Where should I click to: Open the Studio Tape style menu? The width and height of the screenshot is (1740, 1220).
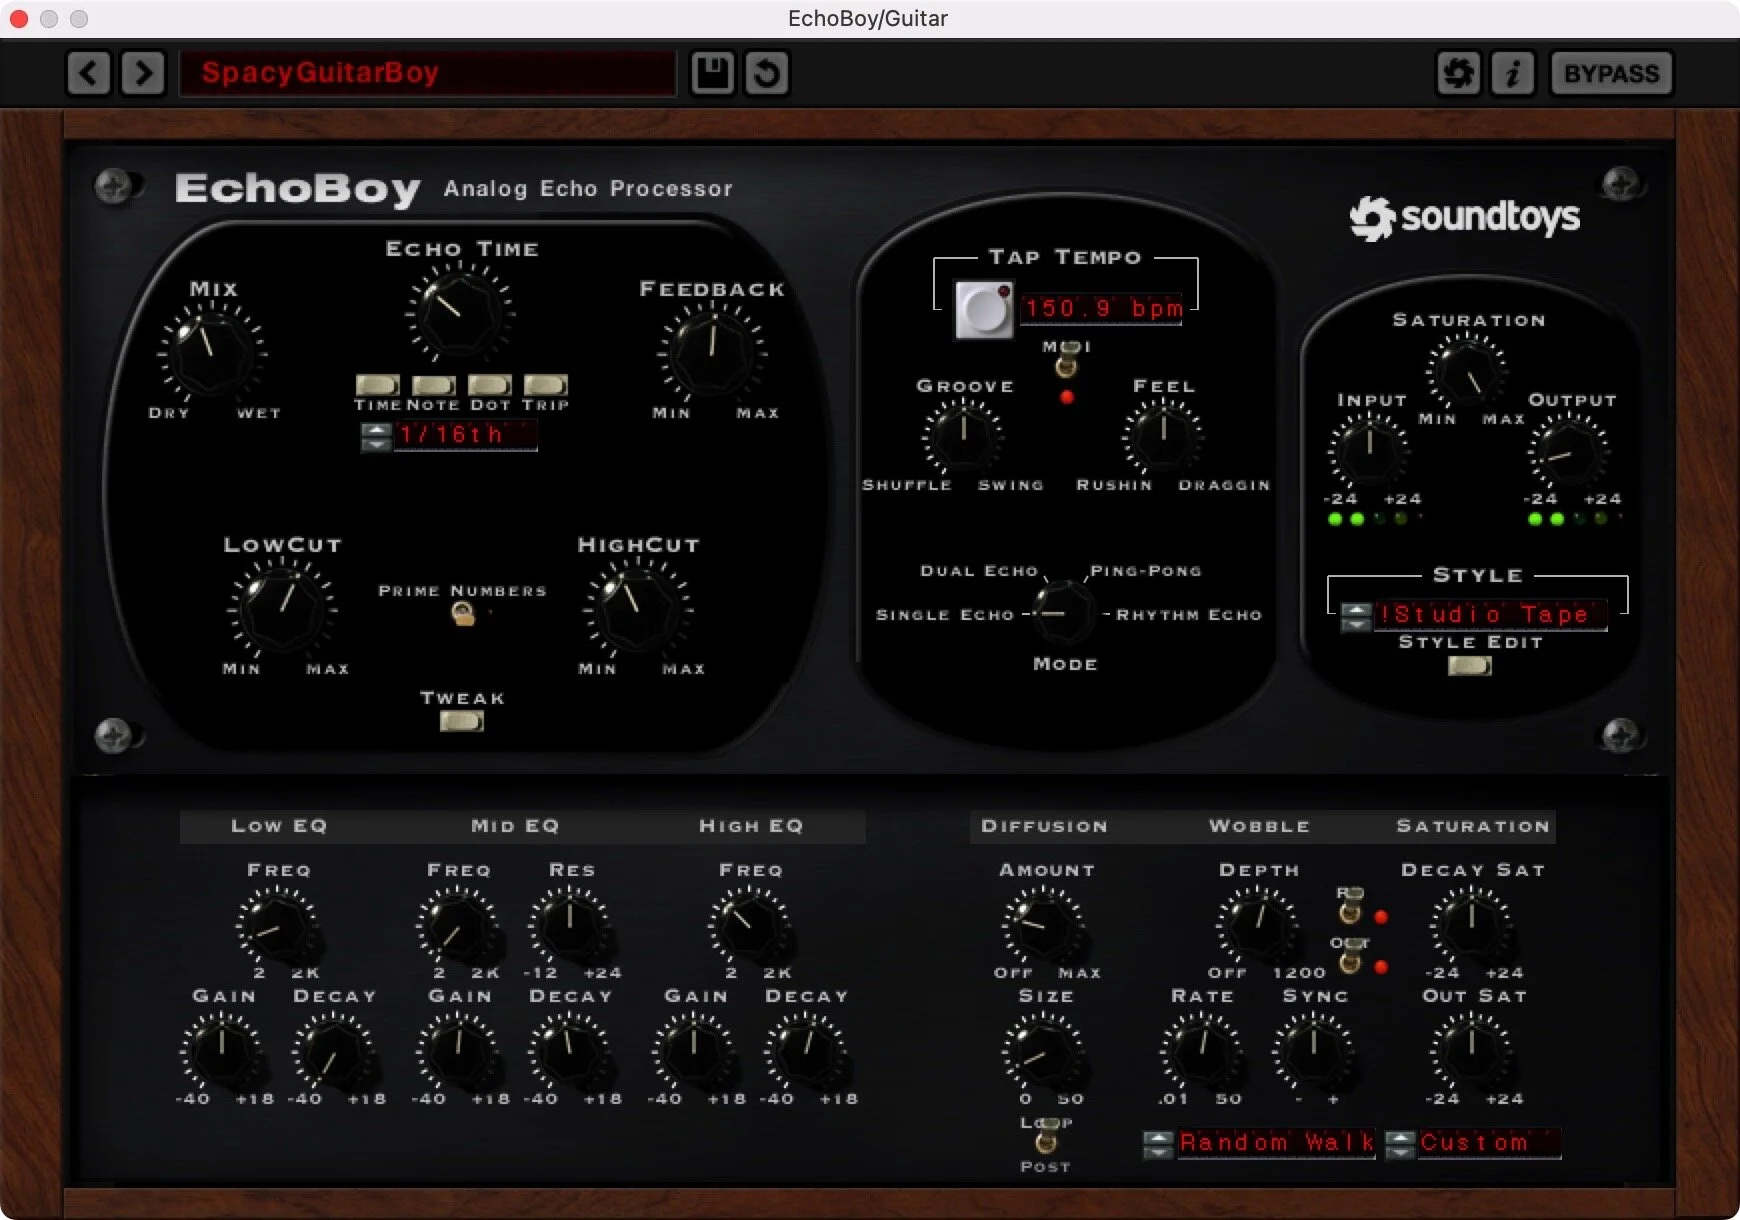click(x=1490, y=615)
